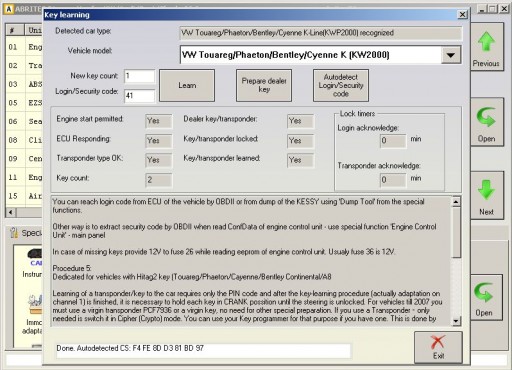This screenshot has height=370, width=512.
Task: Click the red X Exit icon
Action: [x=438, y=342]
